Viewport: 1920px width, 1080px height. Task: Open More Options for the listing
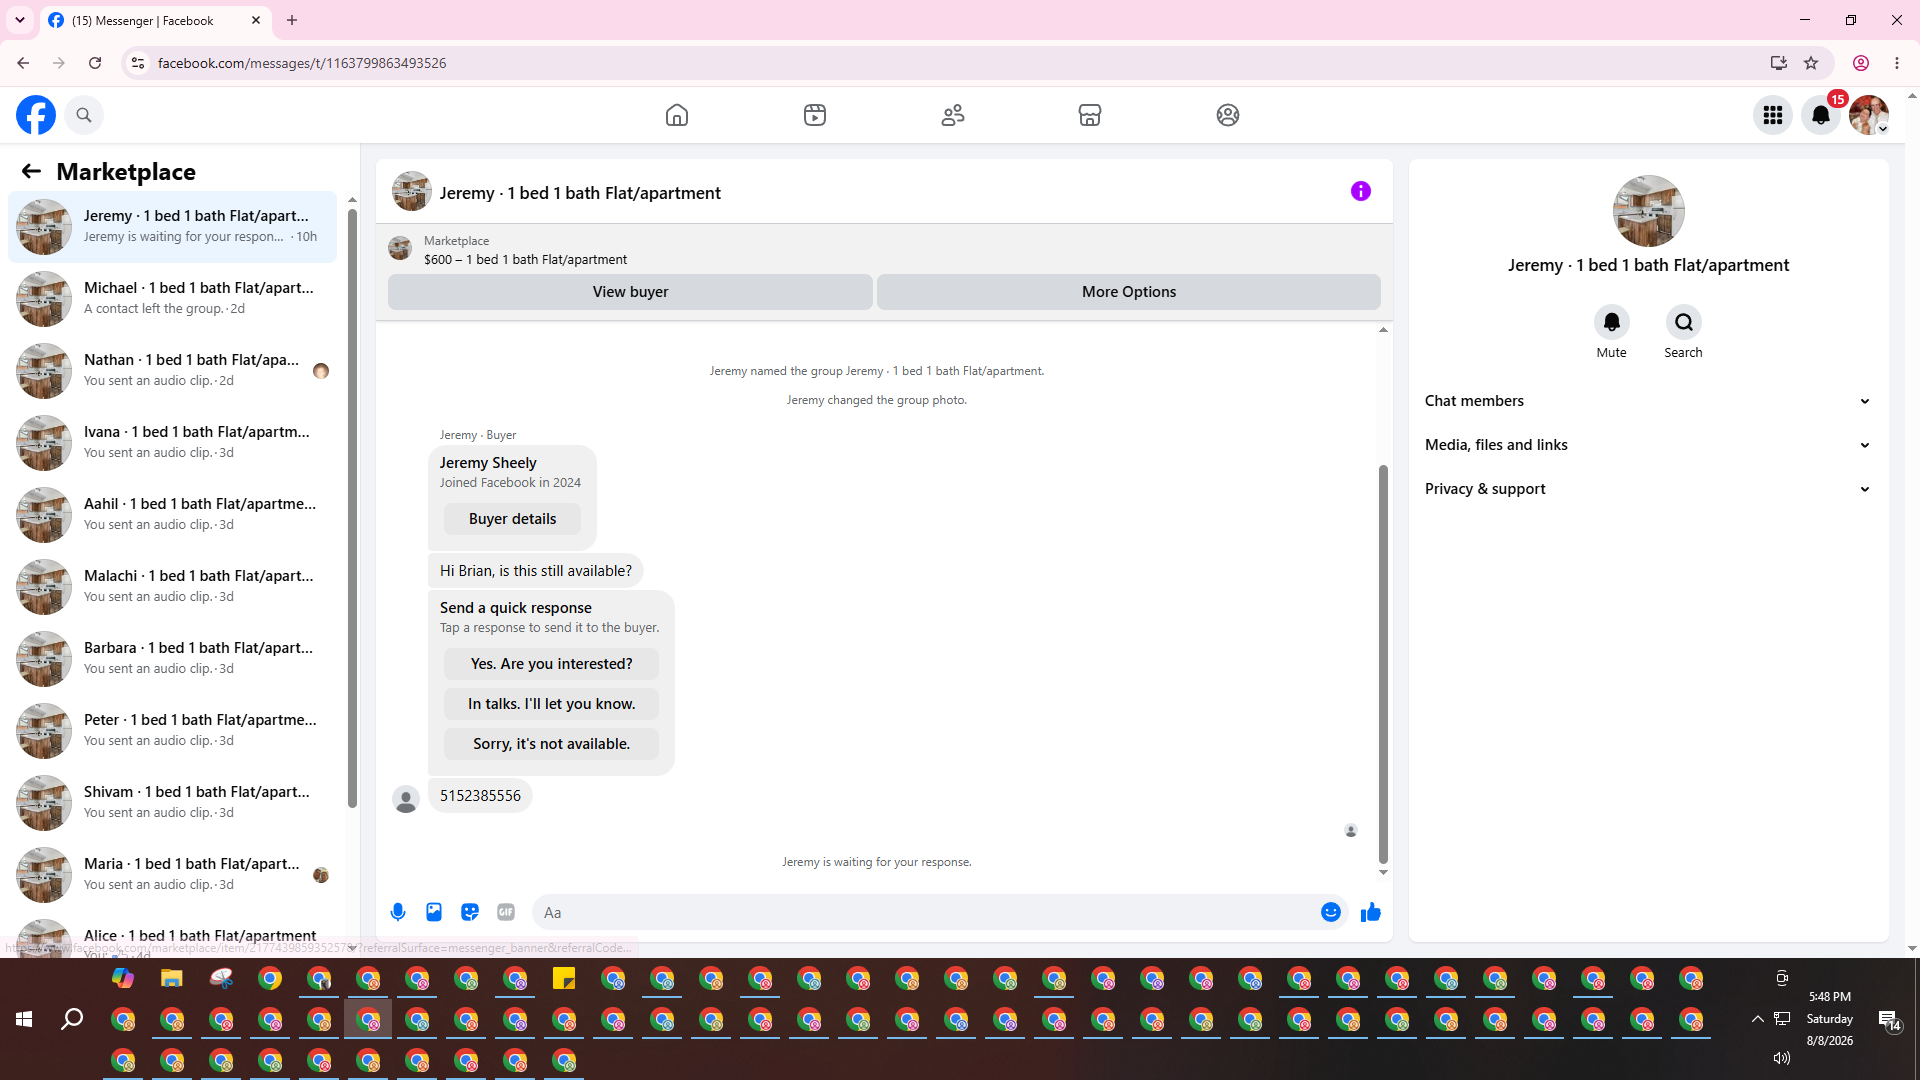1129,292
